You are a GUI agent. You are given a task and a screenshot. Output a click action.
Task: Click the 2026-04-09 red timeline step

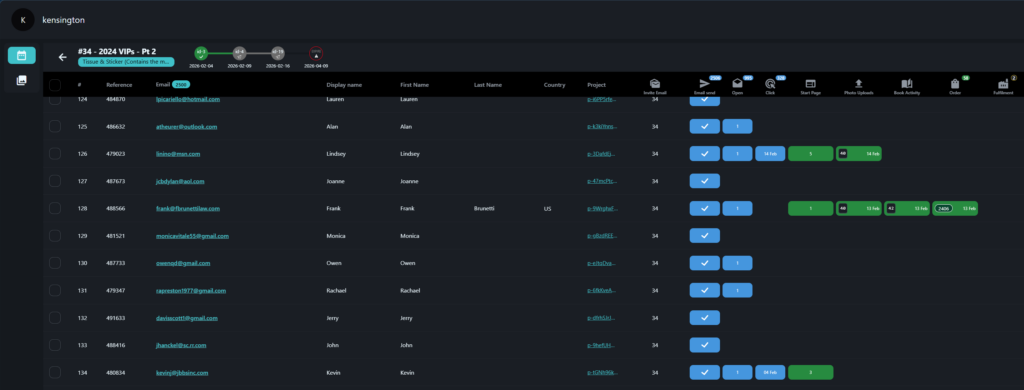point(316,53)
